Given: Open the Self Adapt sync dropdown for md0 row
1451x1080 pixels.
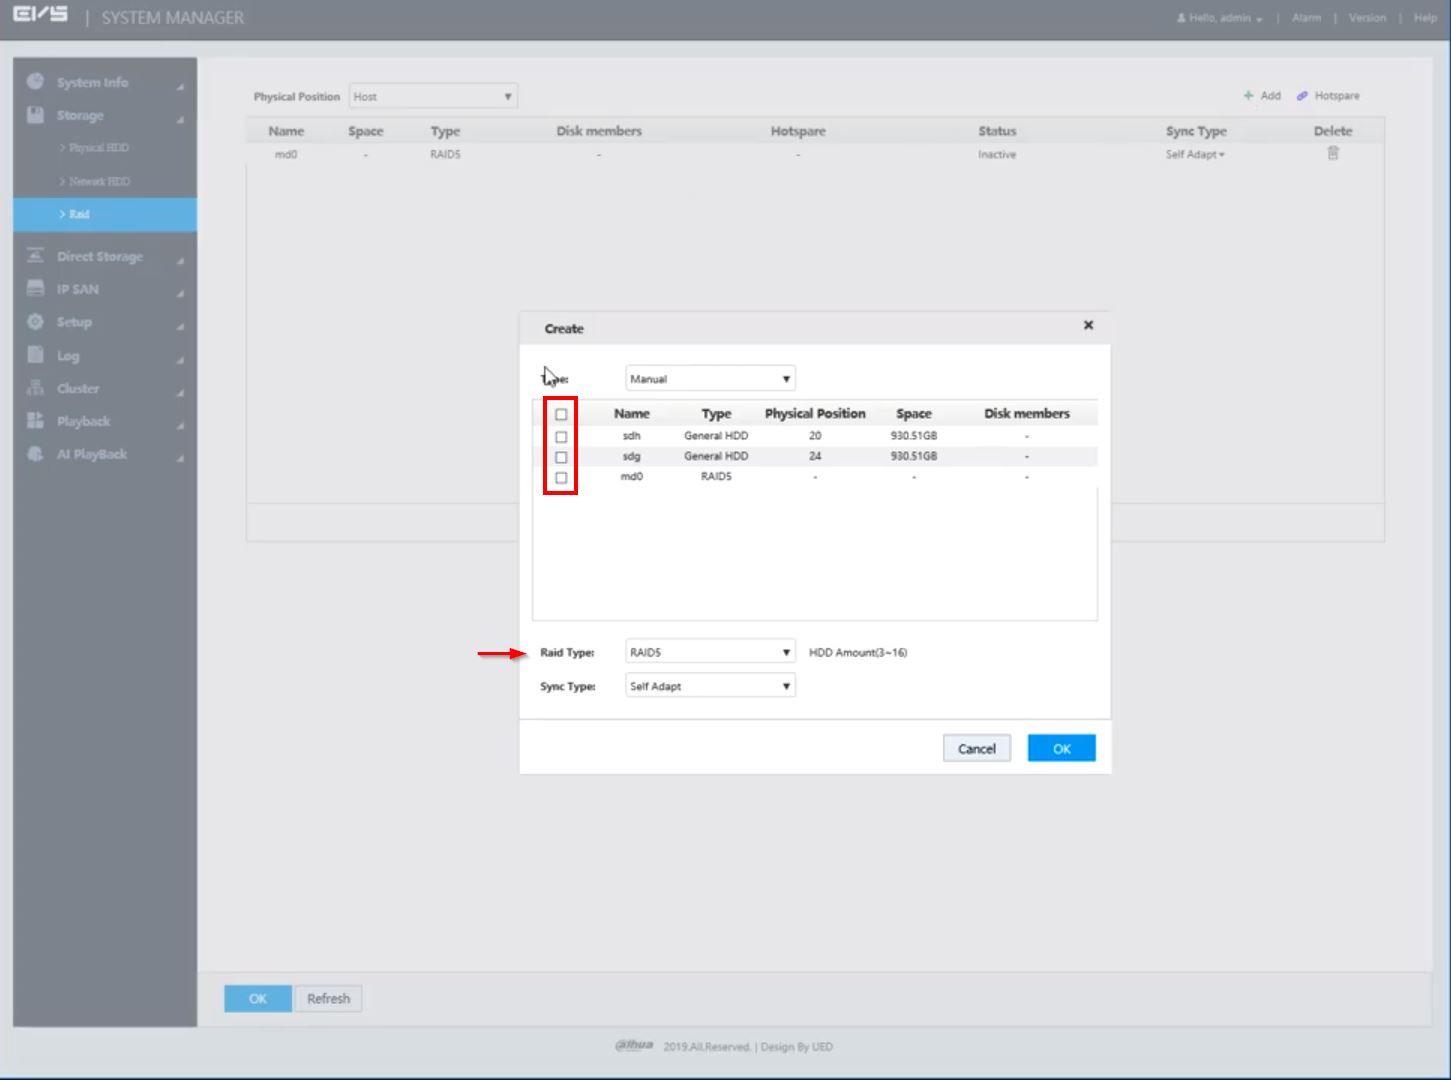Looking at the screenshot, I should coord(1195,155).
